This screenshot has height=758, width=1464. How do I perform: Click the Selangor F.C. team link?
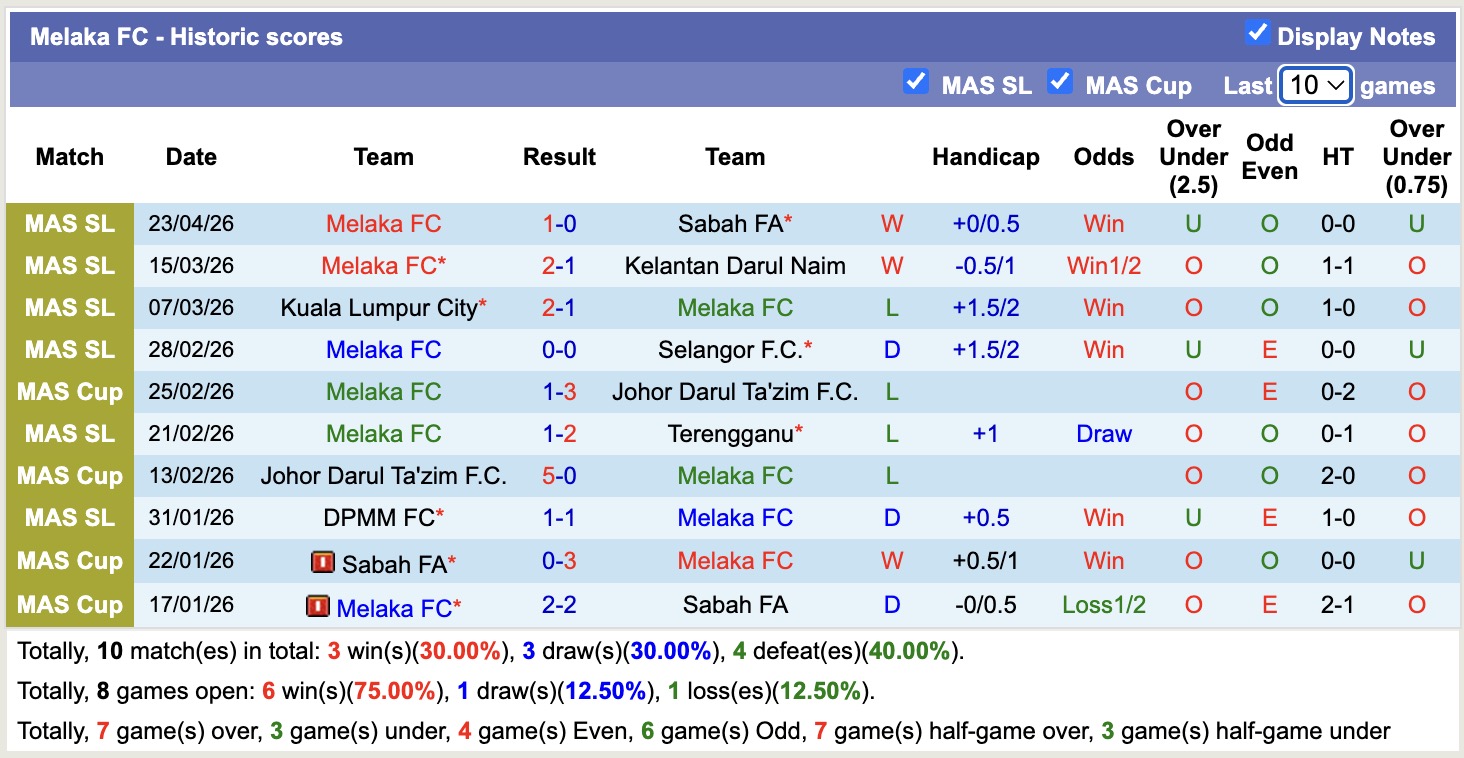tap(735, 350)
